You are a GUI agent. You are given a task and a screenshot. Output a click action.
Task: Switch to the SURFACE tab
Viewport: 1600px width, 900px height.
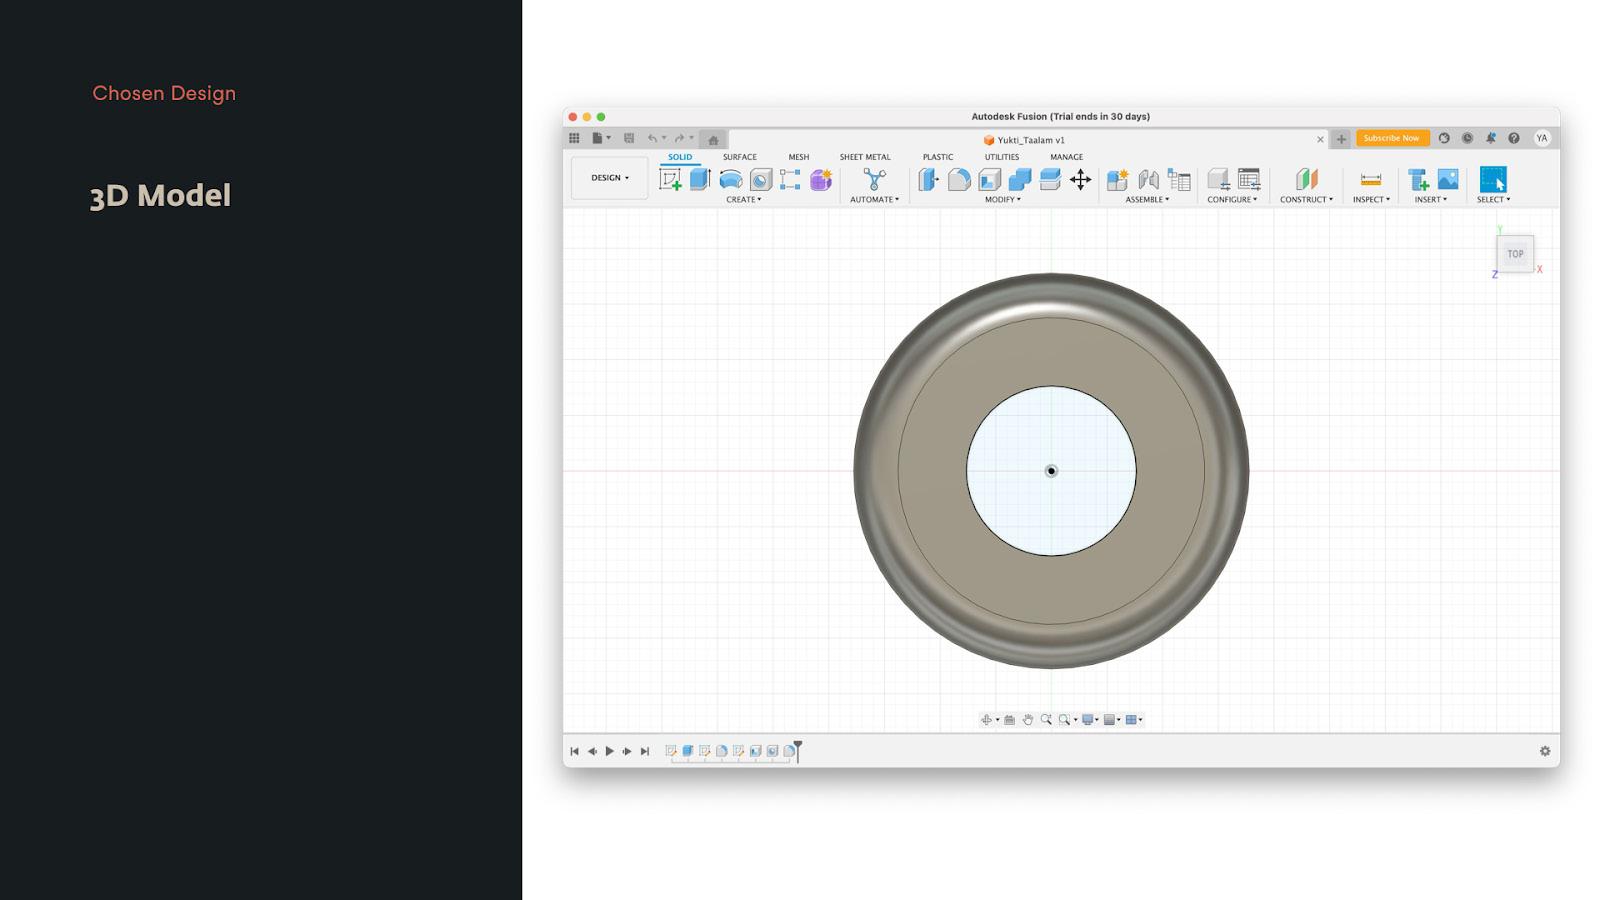click(740, 157)
